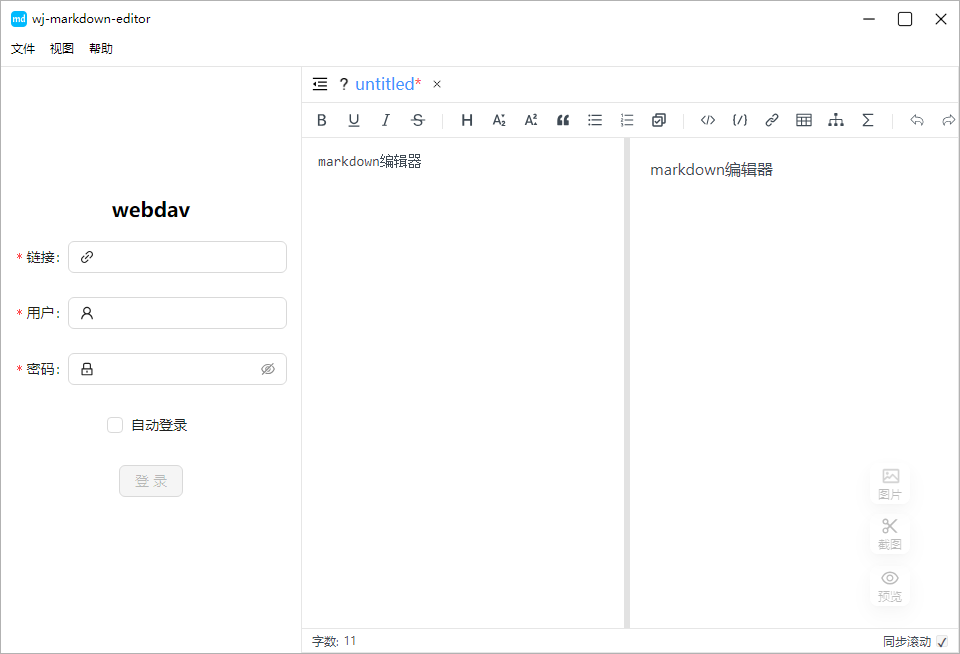The height and width of the screenshot is (654, 960).
Task: Click the 图片 image upload icon
Action: tap(889, 482)
